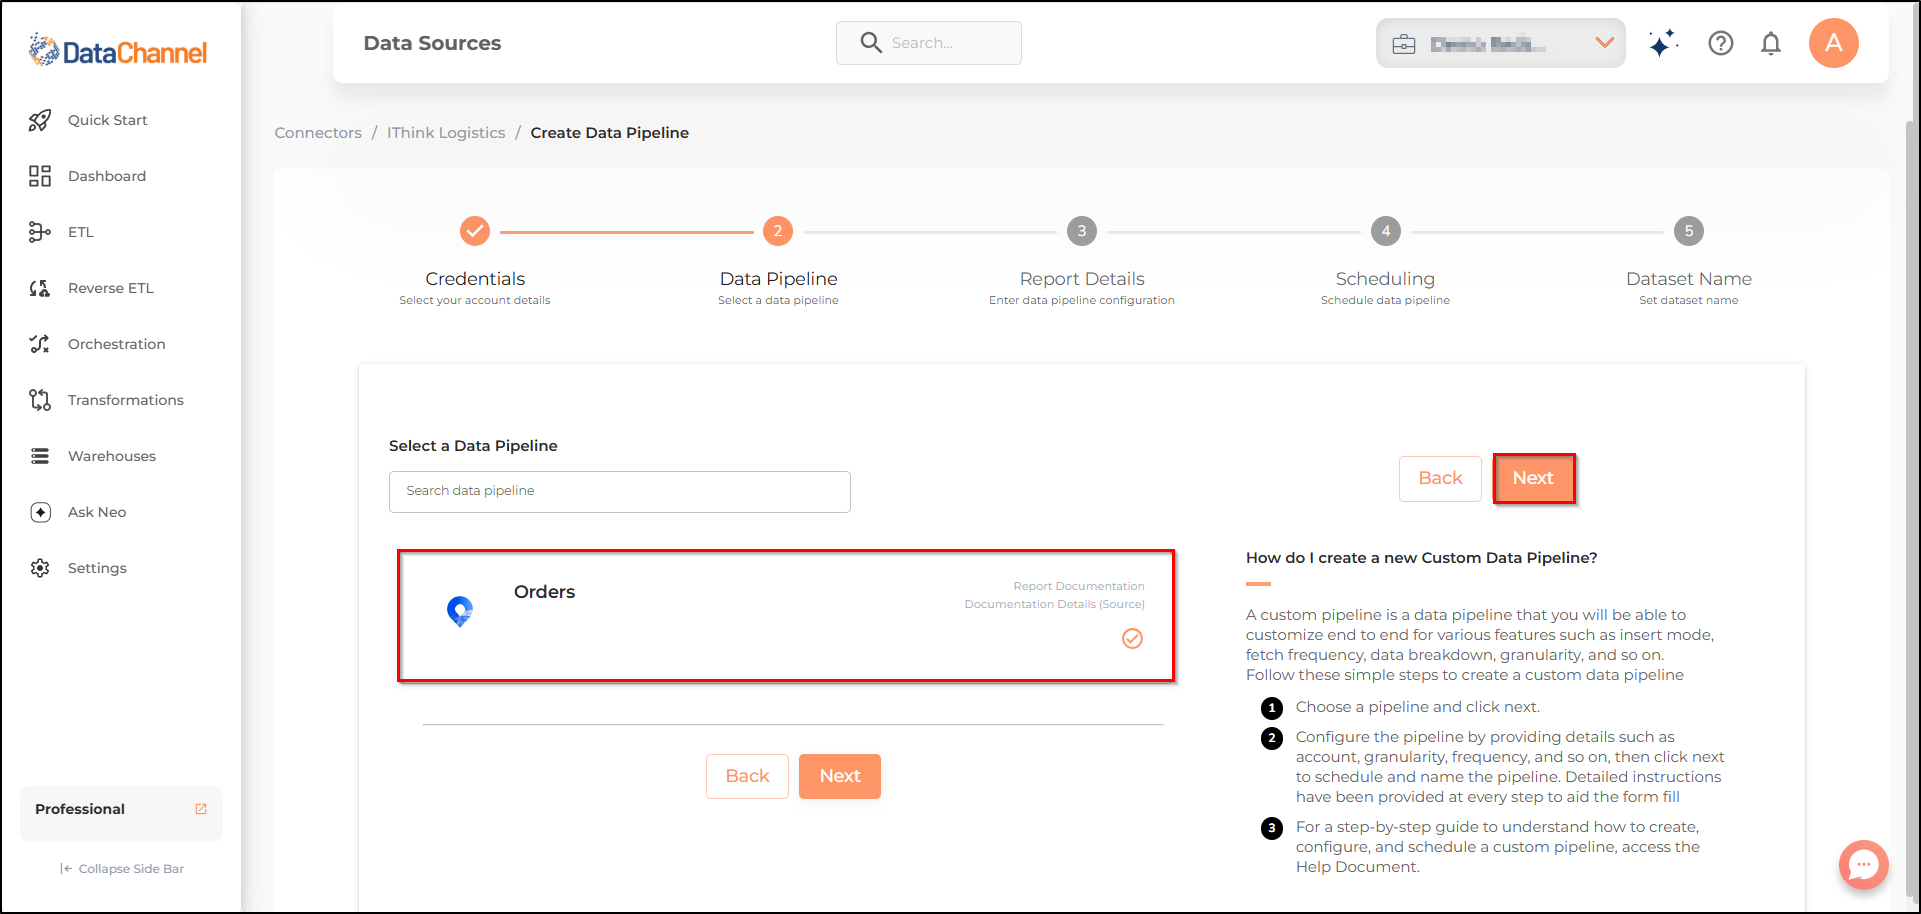Click the Dashboard grid icon

[x=40, y=176]
